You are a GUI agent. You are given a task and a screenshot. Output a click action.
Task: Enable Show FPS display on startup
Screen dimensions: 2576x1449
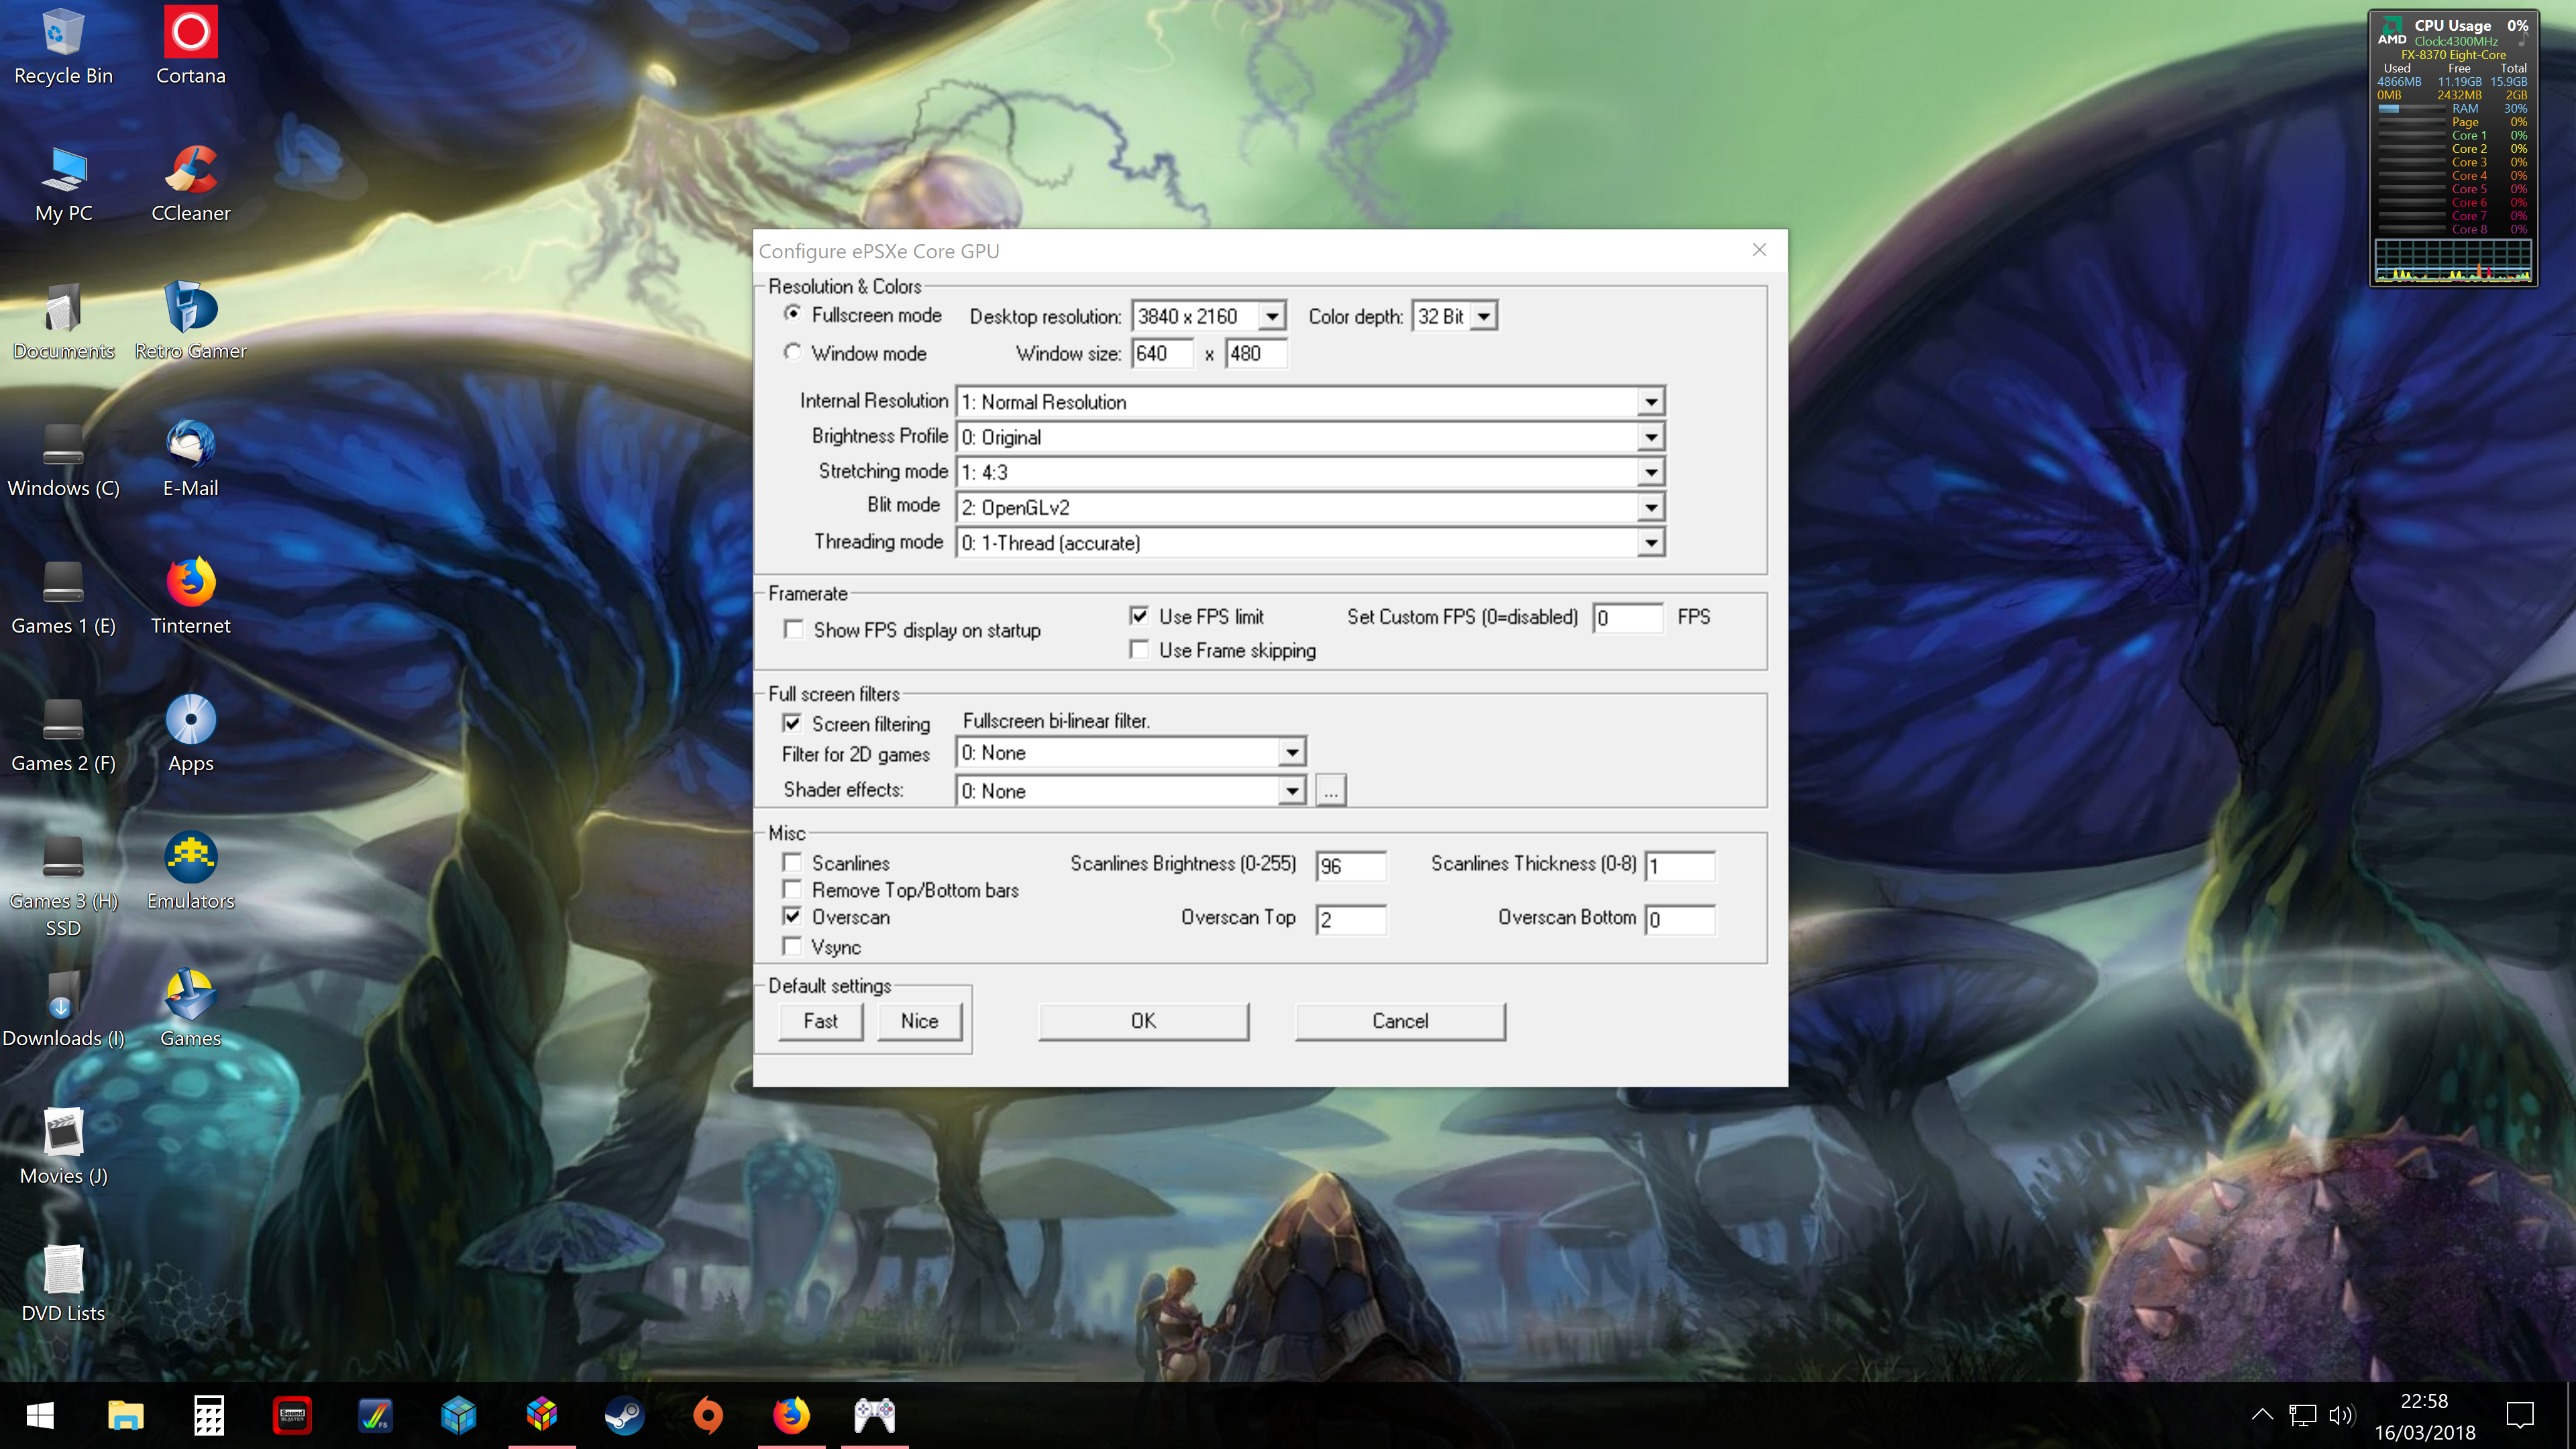(794, 629)
